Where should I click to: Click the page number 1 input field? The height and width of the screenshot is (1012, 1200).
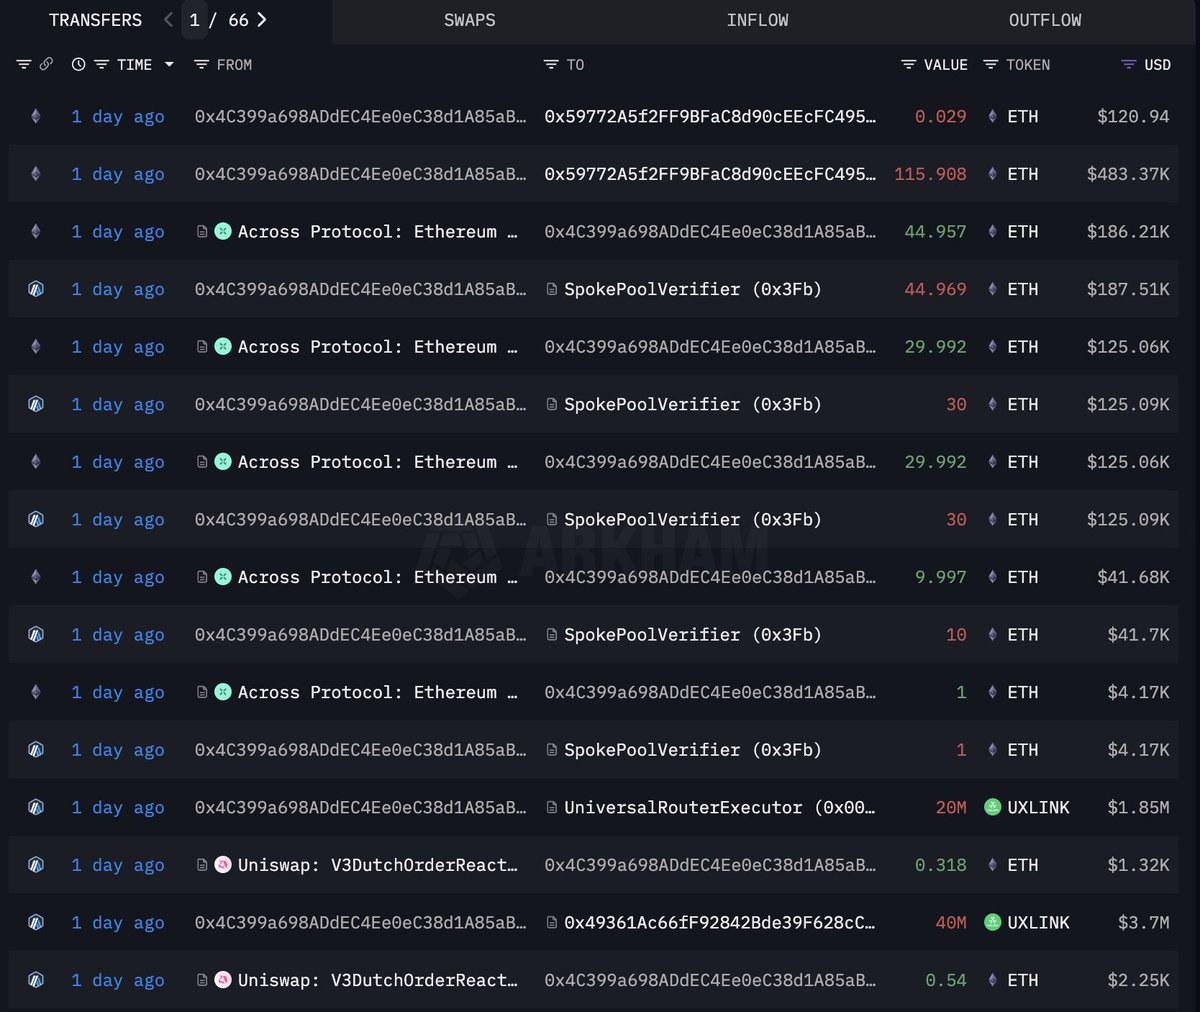(x=194, y=20)
